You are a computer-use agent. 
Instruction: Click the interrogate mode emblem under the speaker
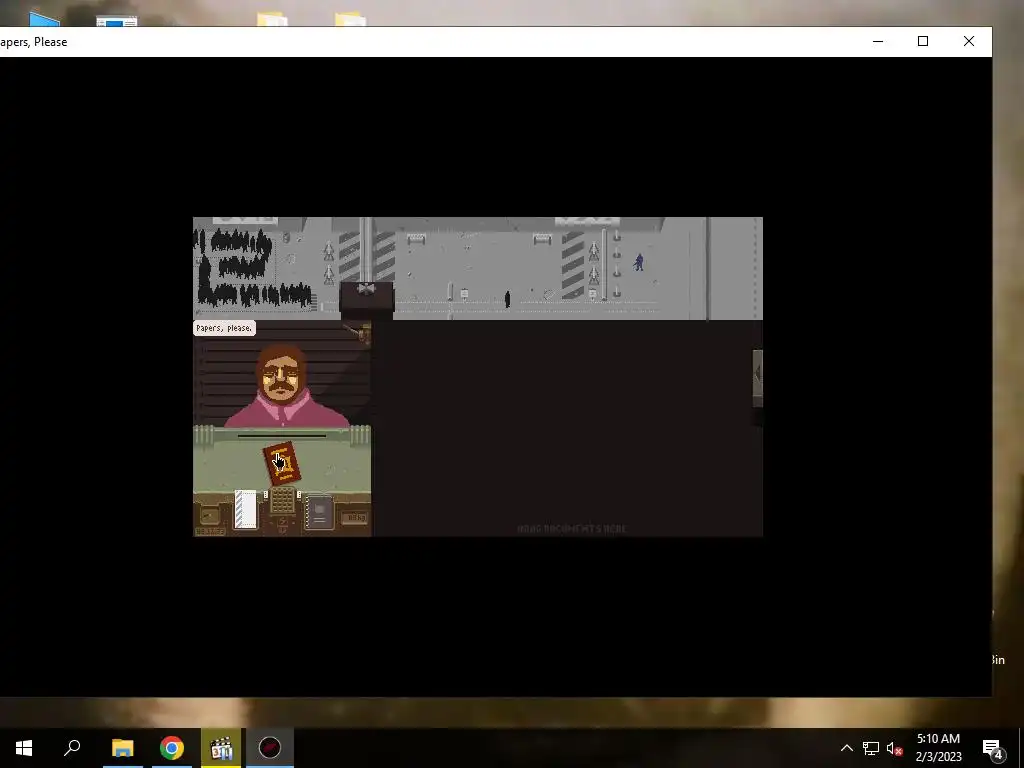(x=282, y=524)
